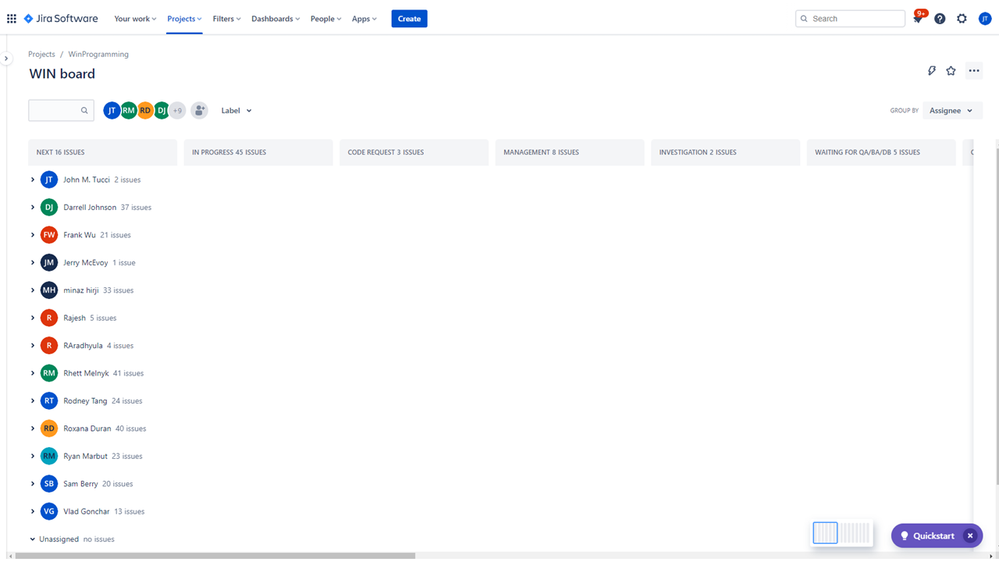Click Frank Wu's FW avatar
The width and height of the screenshot is (999, 562).
coord(49,234)
